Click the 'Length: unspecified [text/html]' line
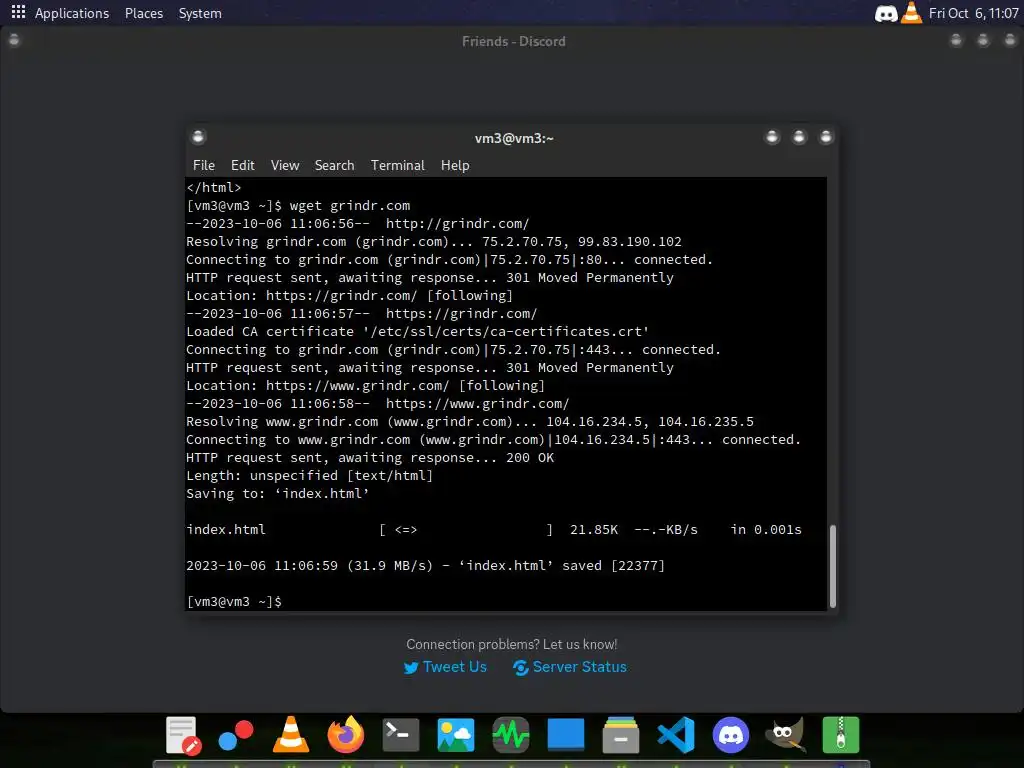1024x768 pixels. (x=310, y=475)
